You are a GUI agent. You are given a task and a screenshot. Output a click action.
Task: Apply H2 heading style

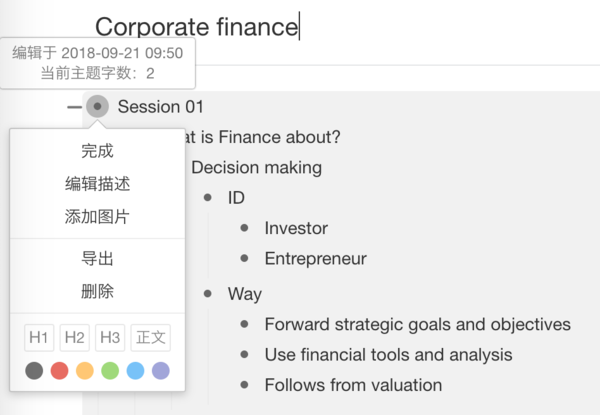[75, 338]
